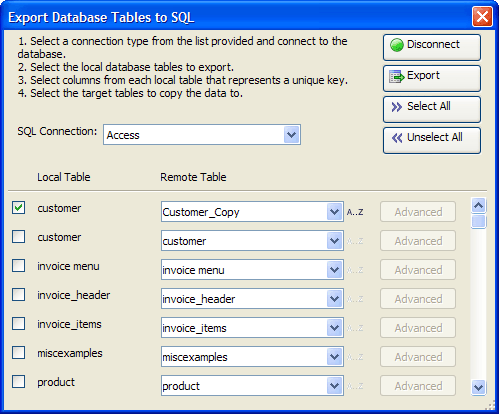Check the invoice menu table checkbox
Viewport: 499px width, 414px height.
coord(18,266)
